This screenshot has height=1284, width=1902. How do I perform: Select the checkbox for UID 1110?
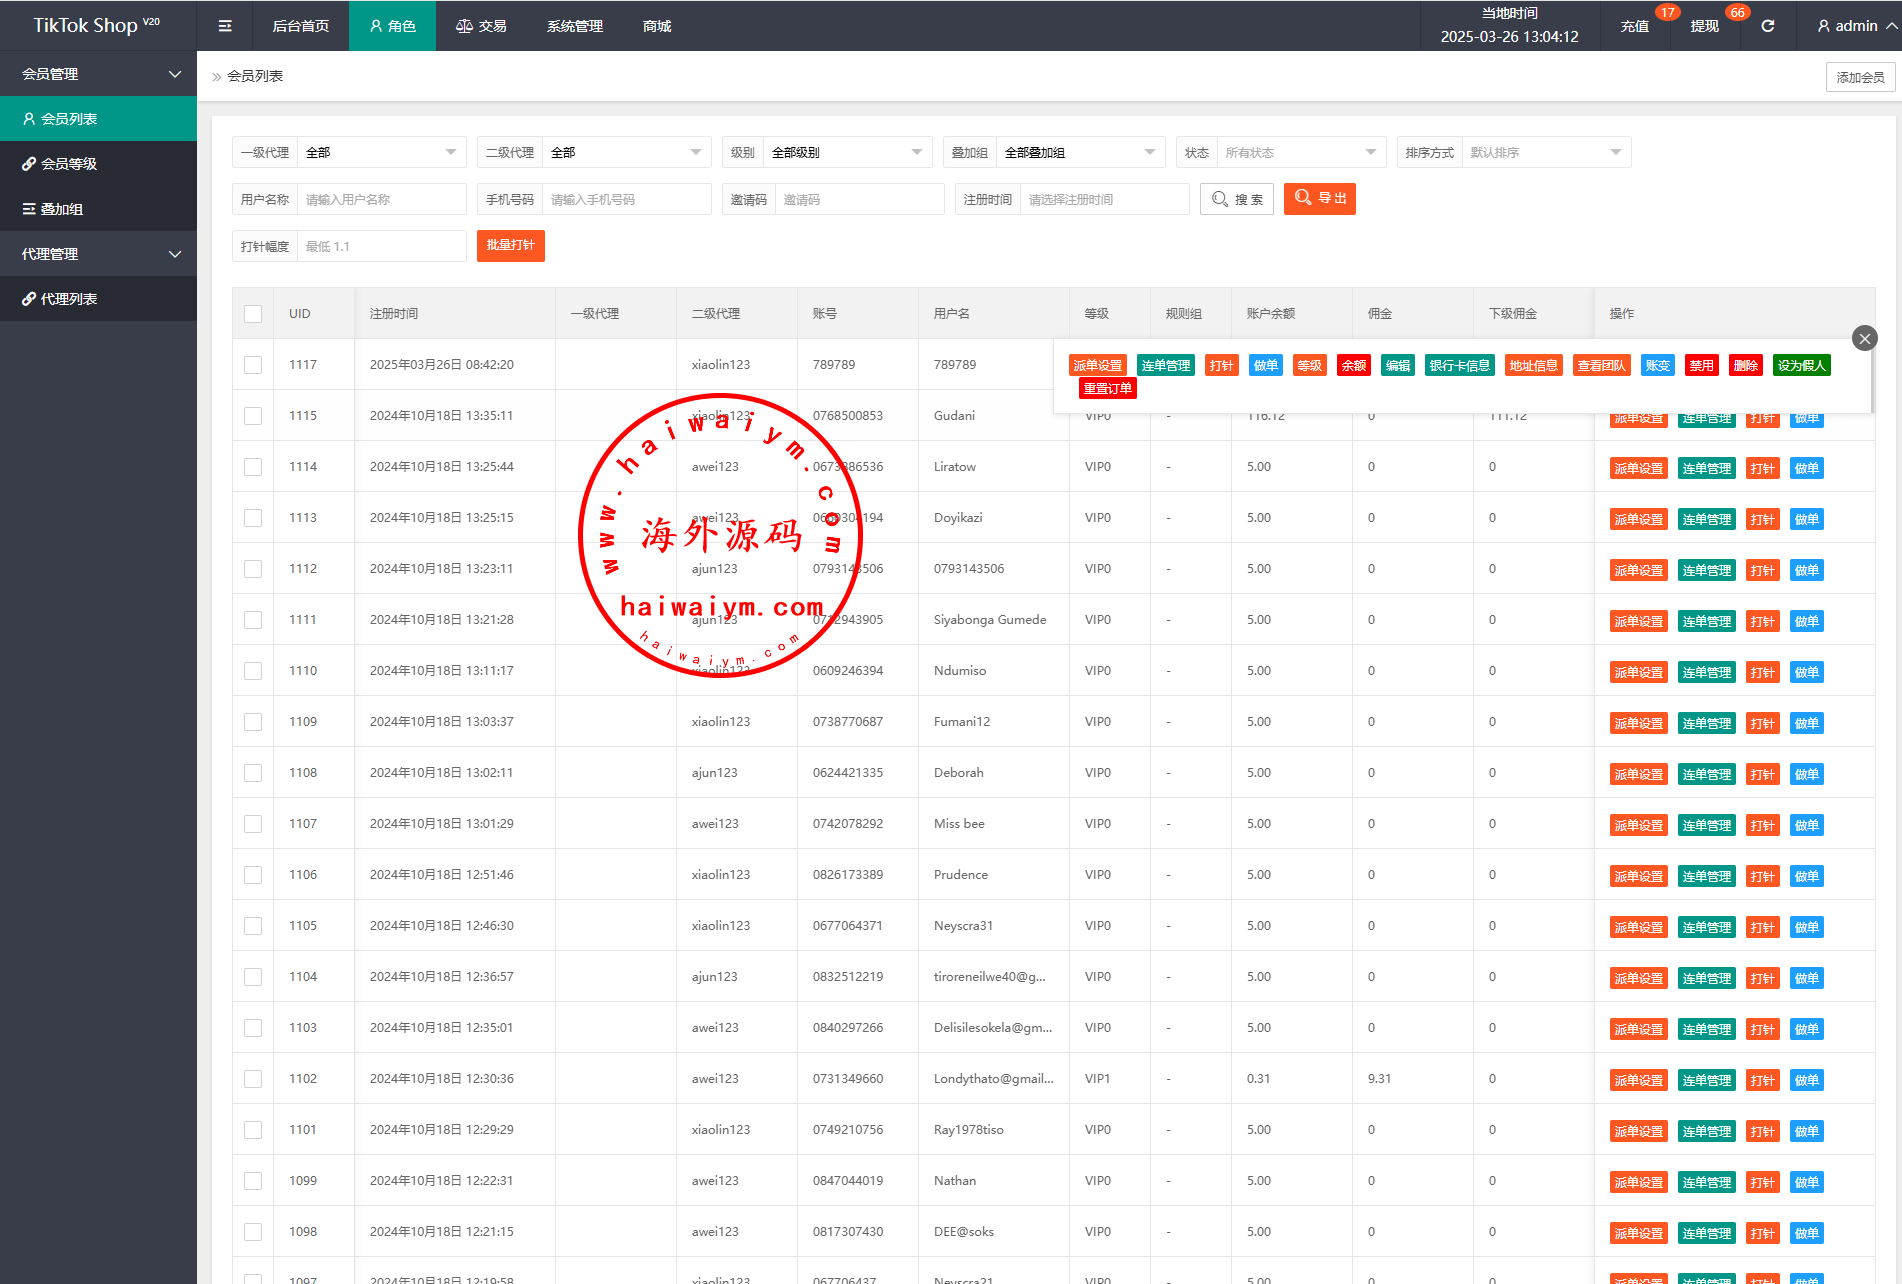[253, 671]
